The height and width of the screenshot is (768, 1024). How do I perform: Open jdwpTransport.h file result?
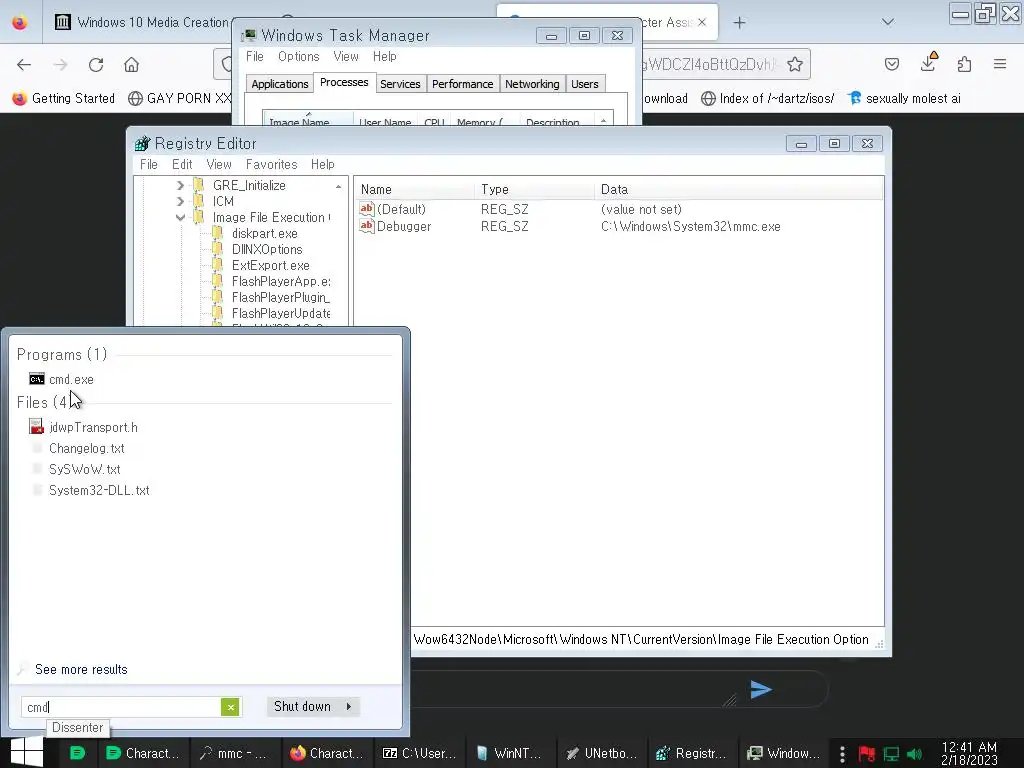(x=93, y=428)
